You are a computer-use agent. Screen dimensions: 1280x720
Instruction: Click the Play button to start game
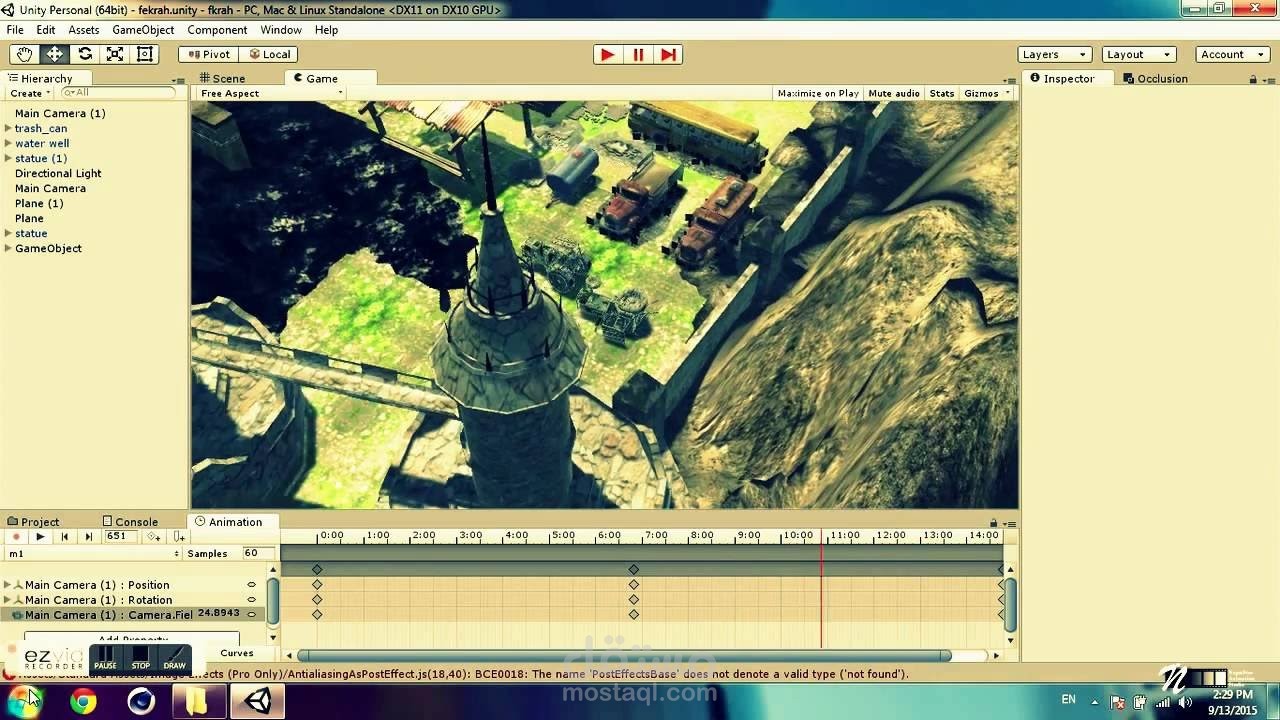(x=607, y=54)
